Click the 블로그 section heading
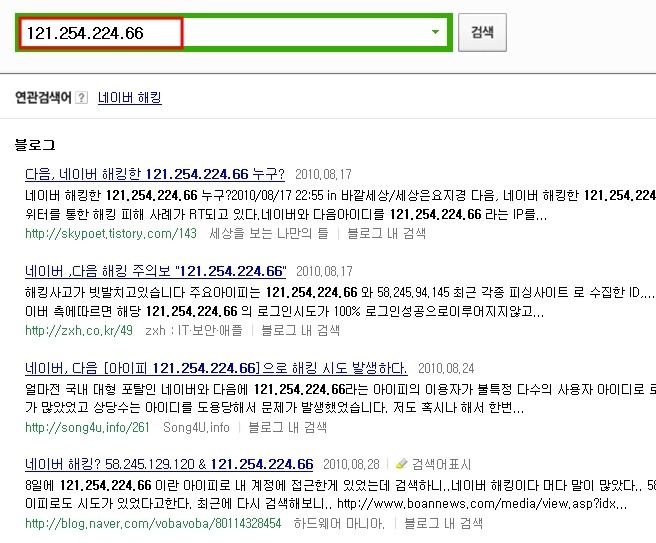656x543 pixels. [35, 145]
